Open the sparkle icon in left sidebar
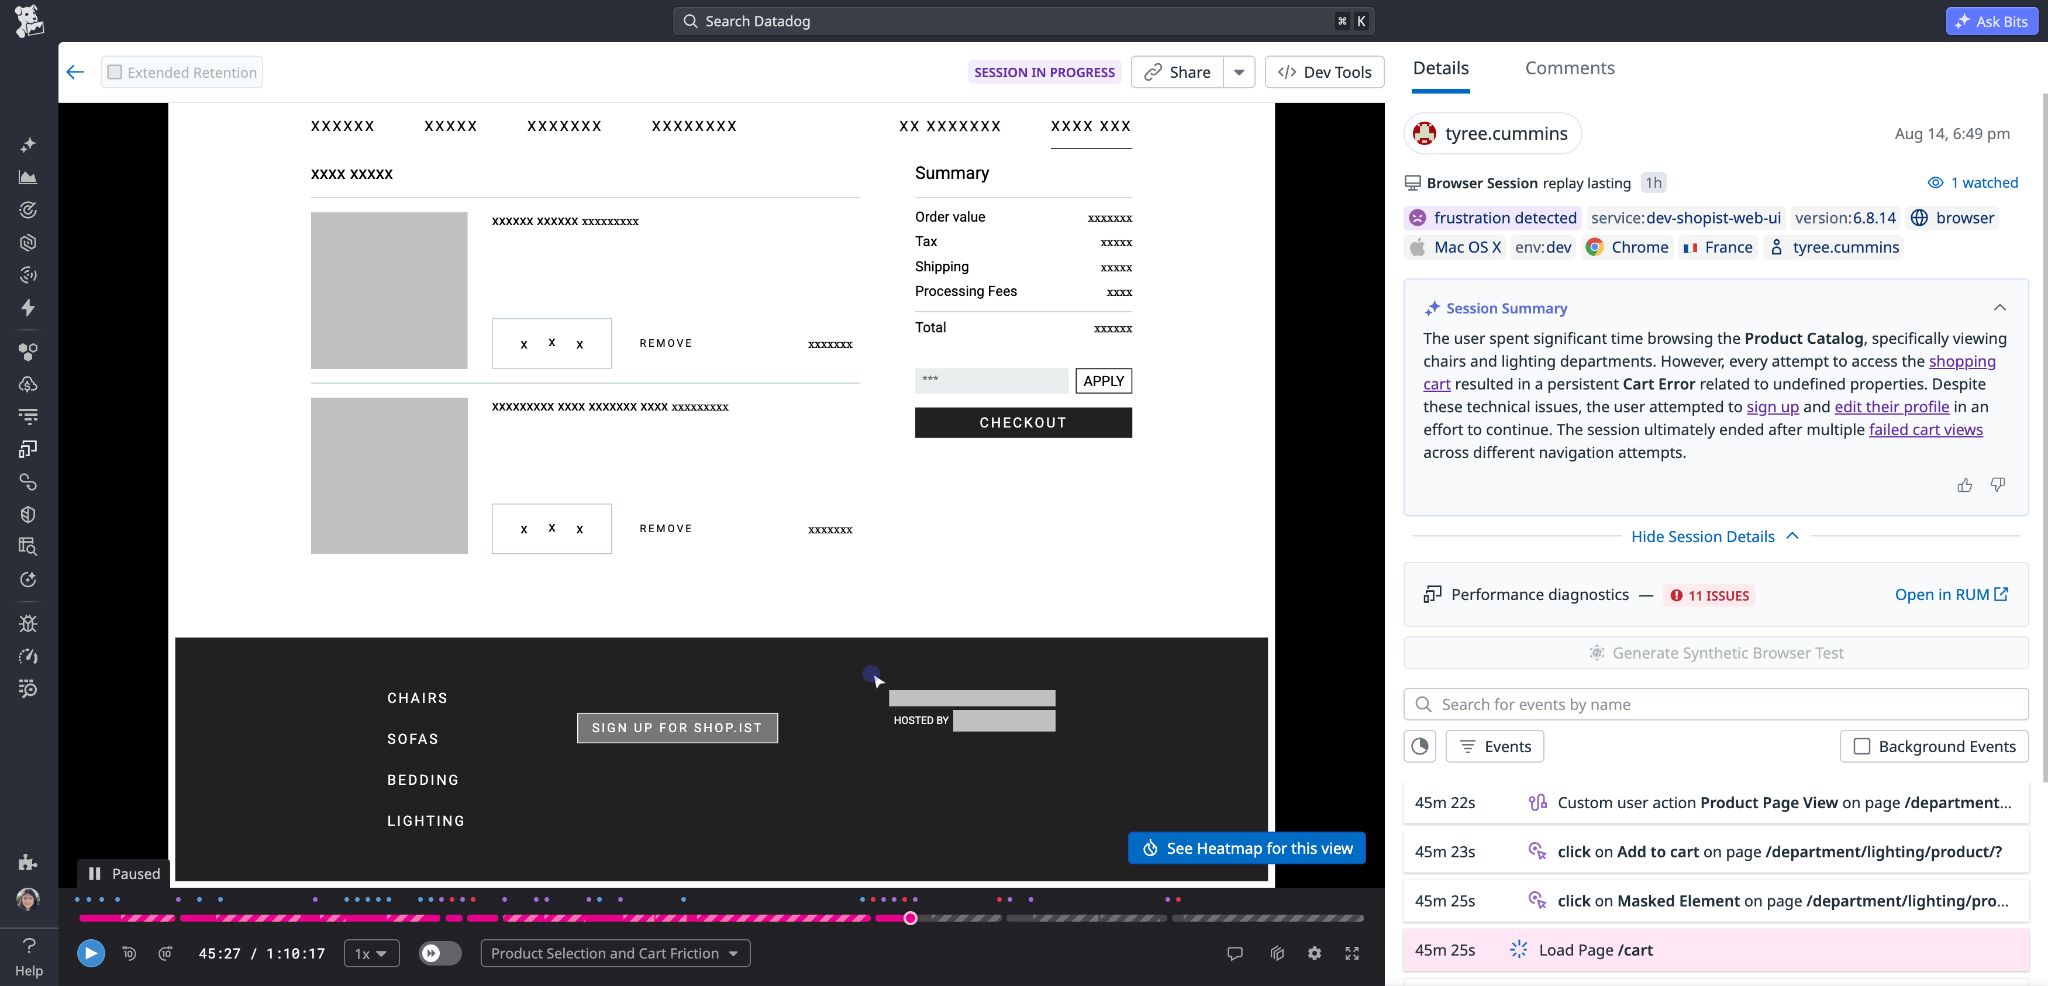This screenshot has height=986, width=2048. point(28,145)
